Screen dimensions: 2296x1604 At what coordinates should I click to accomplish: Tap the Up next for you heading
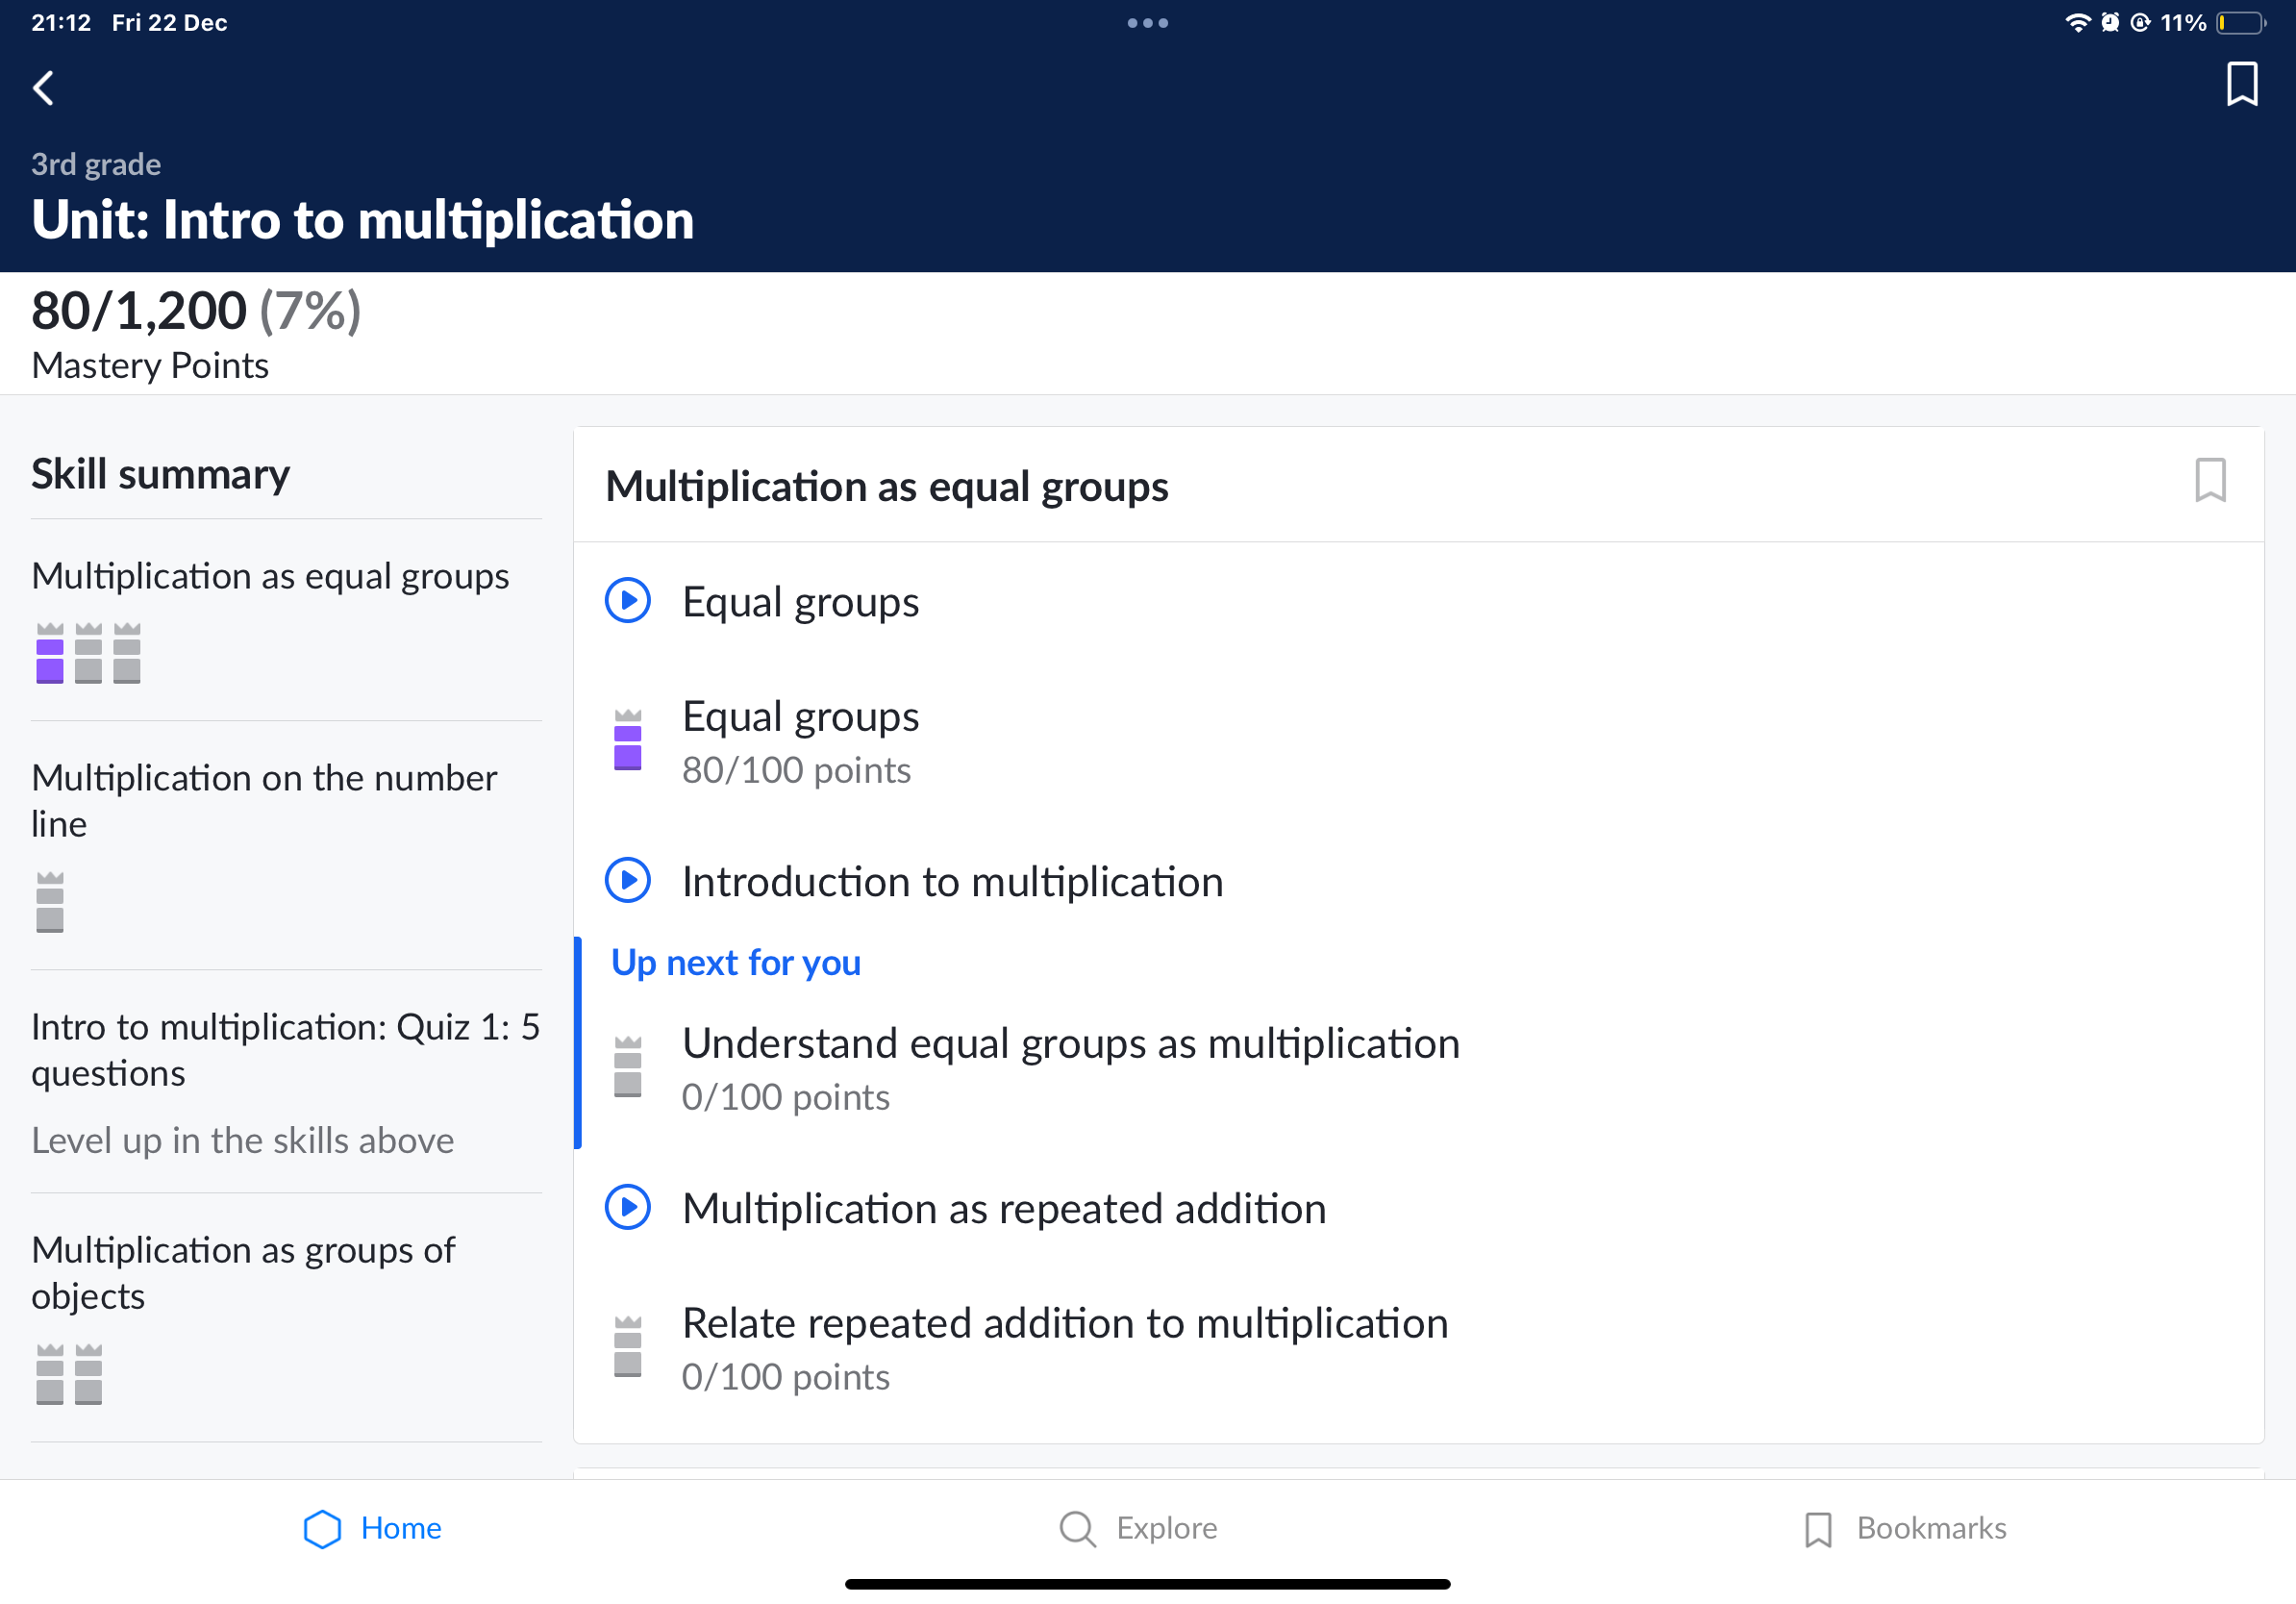coord(736,962)
